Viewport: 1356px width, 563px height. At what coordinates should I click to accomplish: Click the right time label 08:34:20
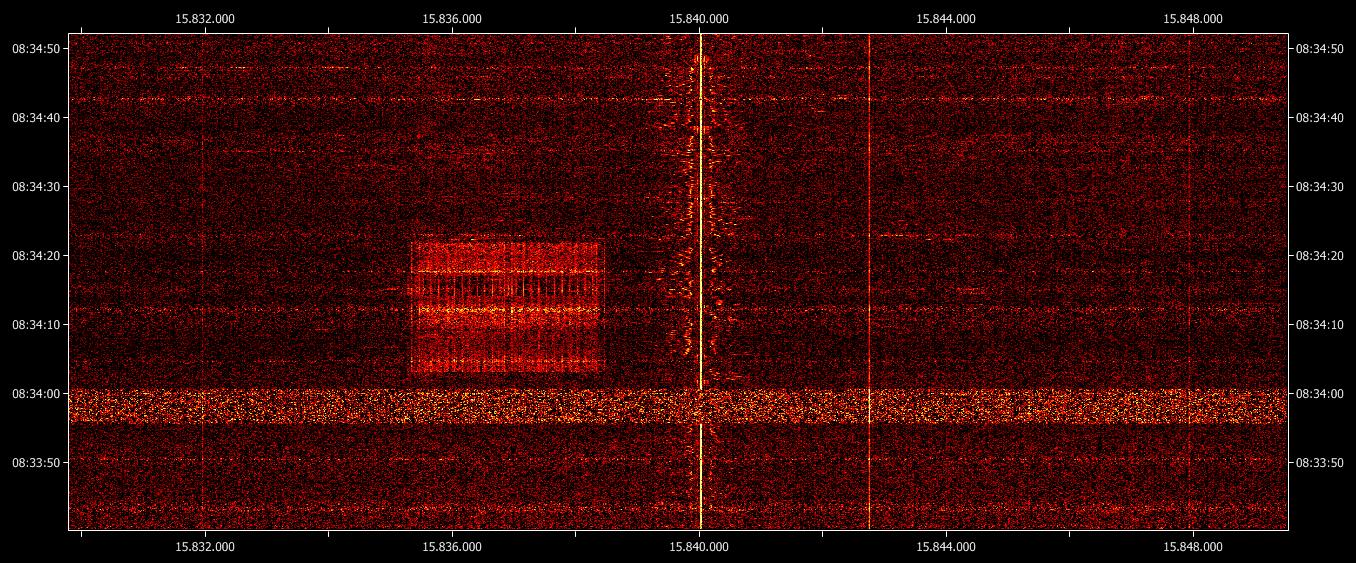(1320, 256)
